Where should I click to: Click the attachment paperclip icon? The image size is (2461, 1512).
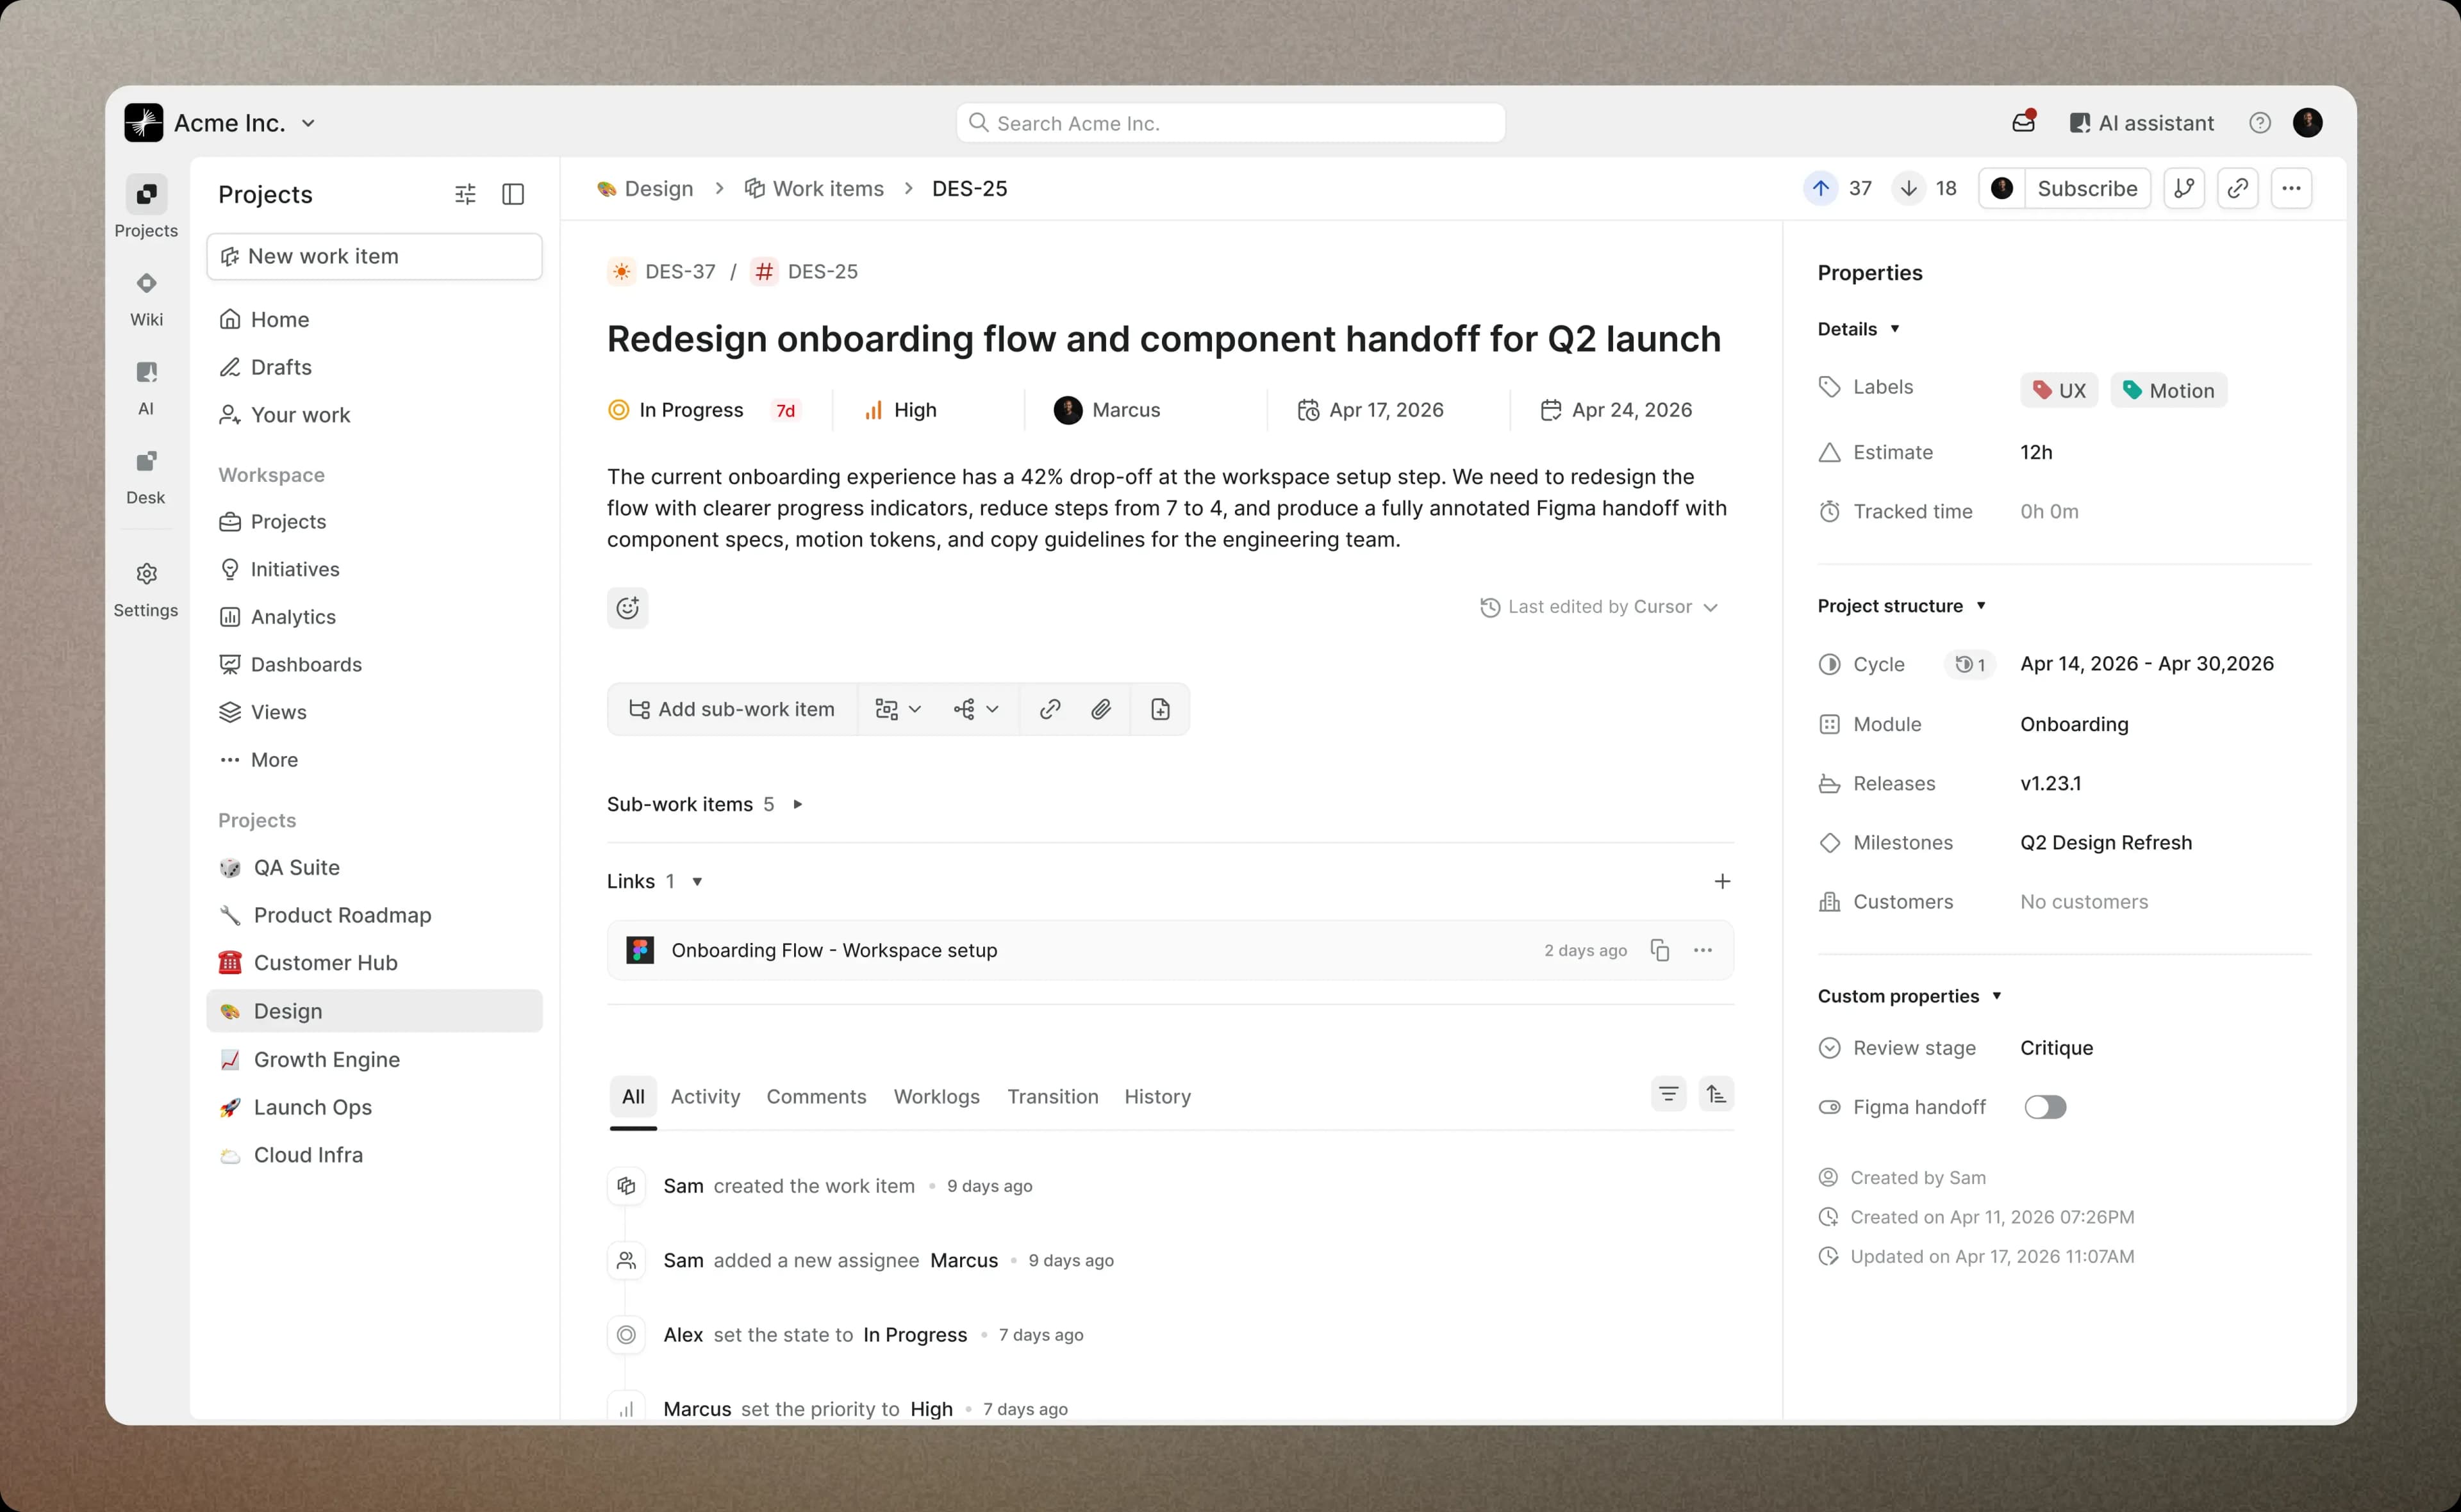[1101, 709]
